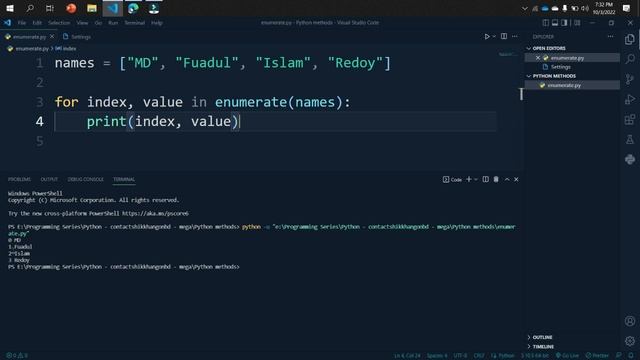Click the Go Live status button
The width and height of the screenshot is (640, 360).
(x=567, y=356)
